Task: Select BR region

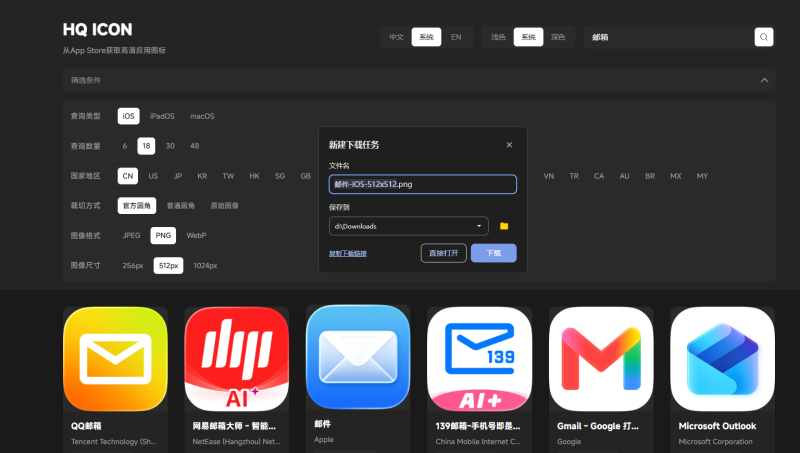Action: click(x=650, y=175)
